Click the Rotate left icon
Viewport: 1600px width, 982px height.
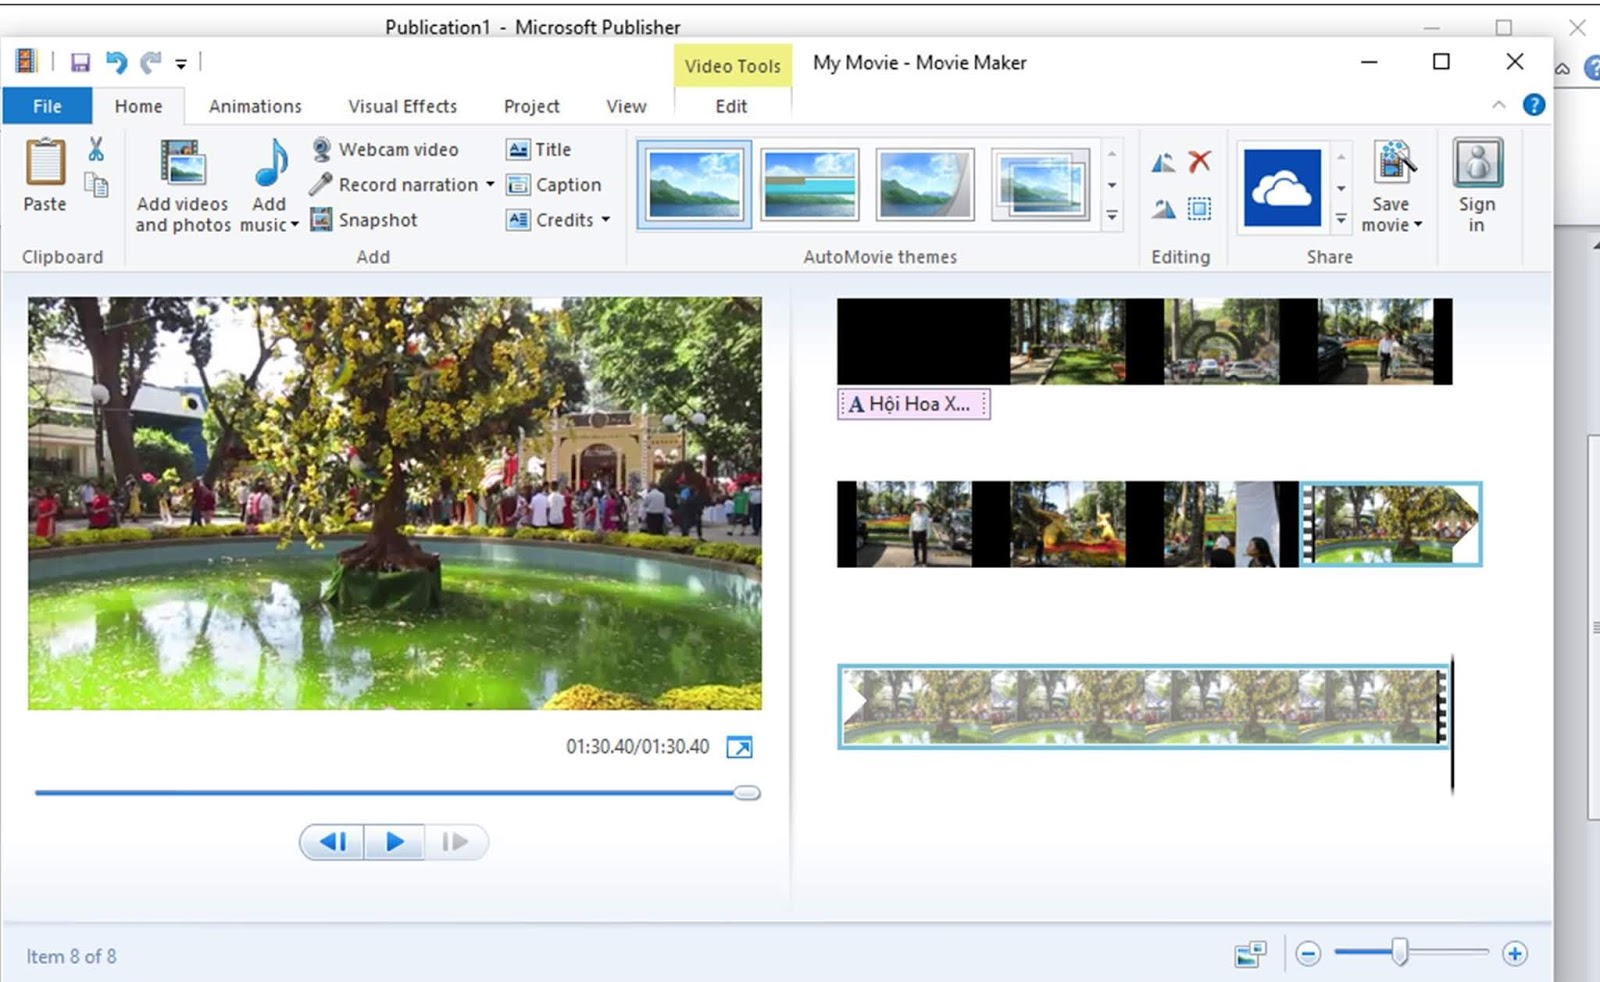tap(1163, 162)
